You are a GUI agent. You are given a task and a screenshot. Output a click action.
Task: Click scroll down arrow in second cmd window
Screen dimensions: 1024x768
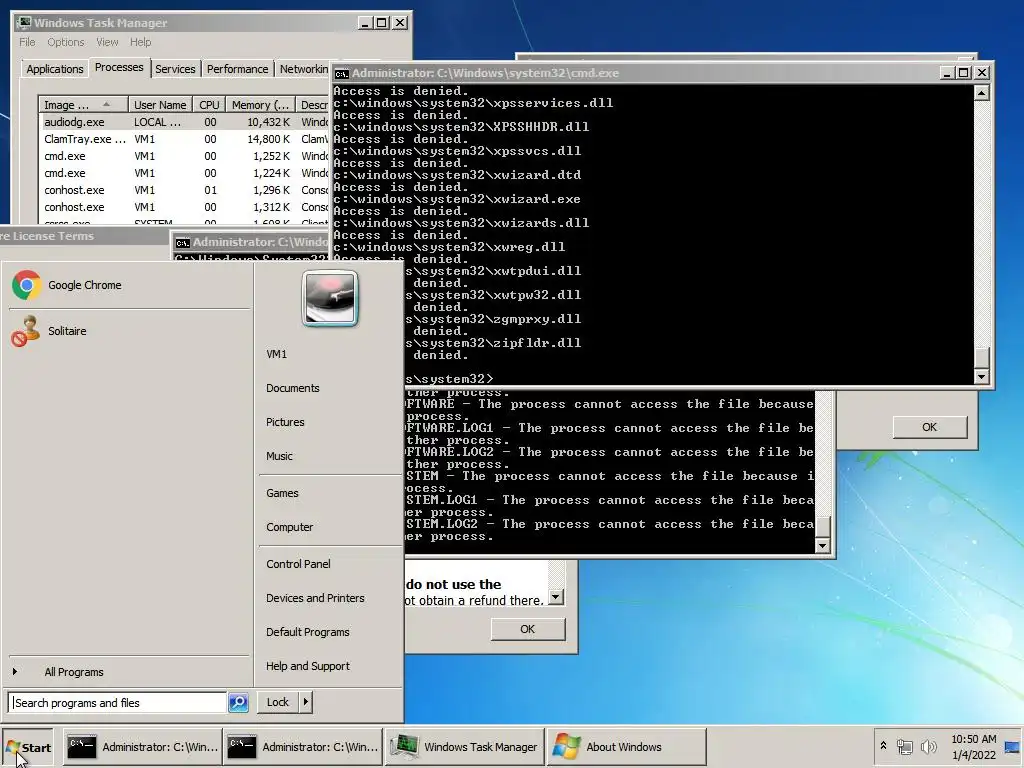click(x=822, y=545)
